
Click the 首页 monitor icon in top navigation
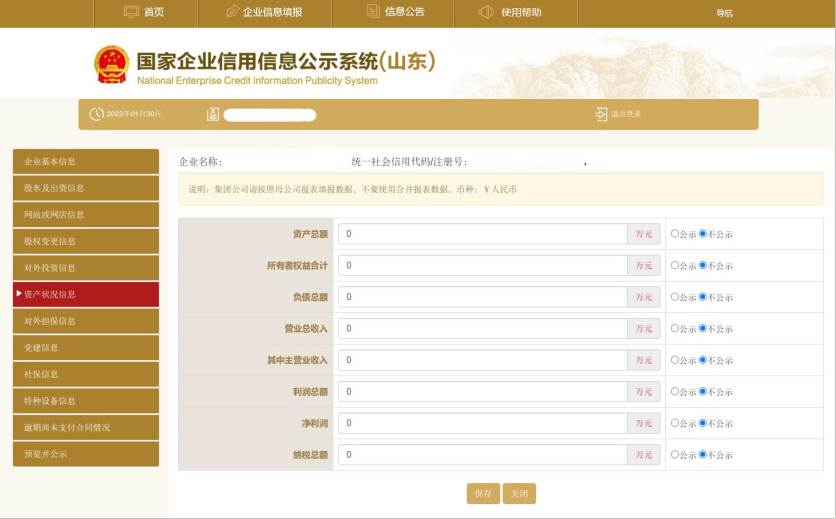coord(131,12)
